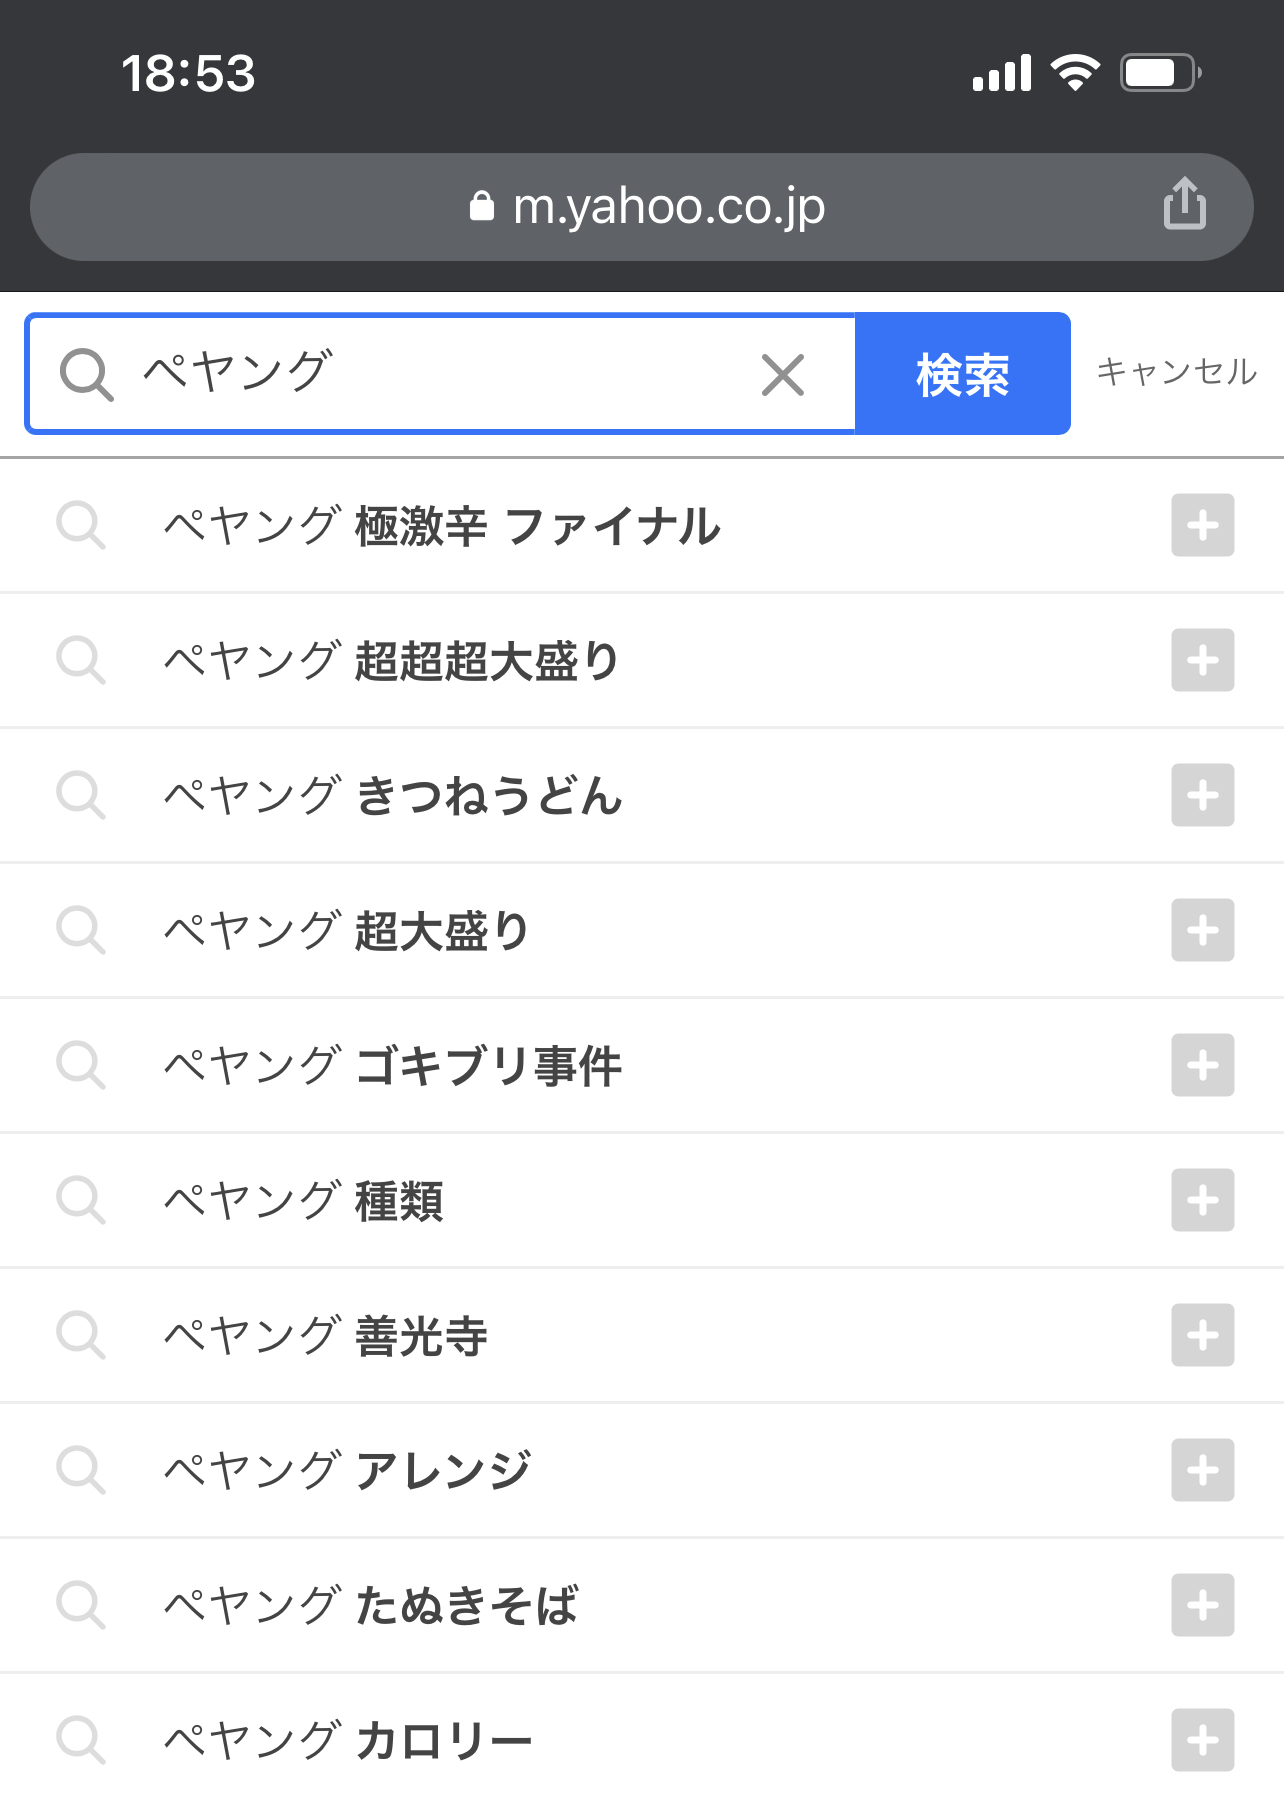This screenshot has width=1284, height=1801.
Task: Tap the キャンセル cancel link
Action: [x=1176, y=372]
